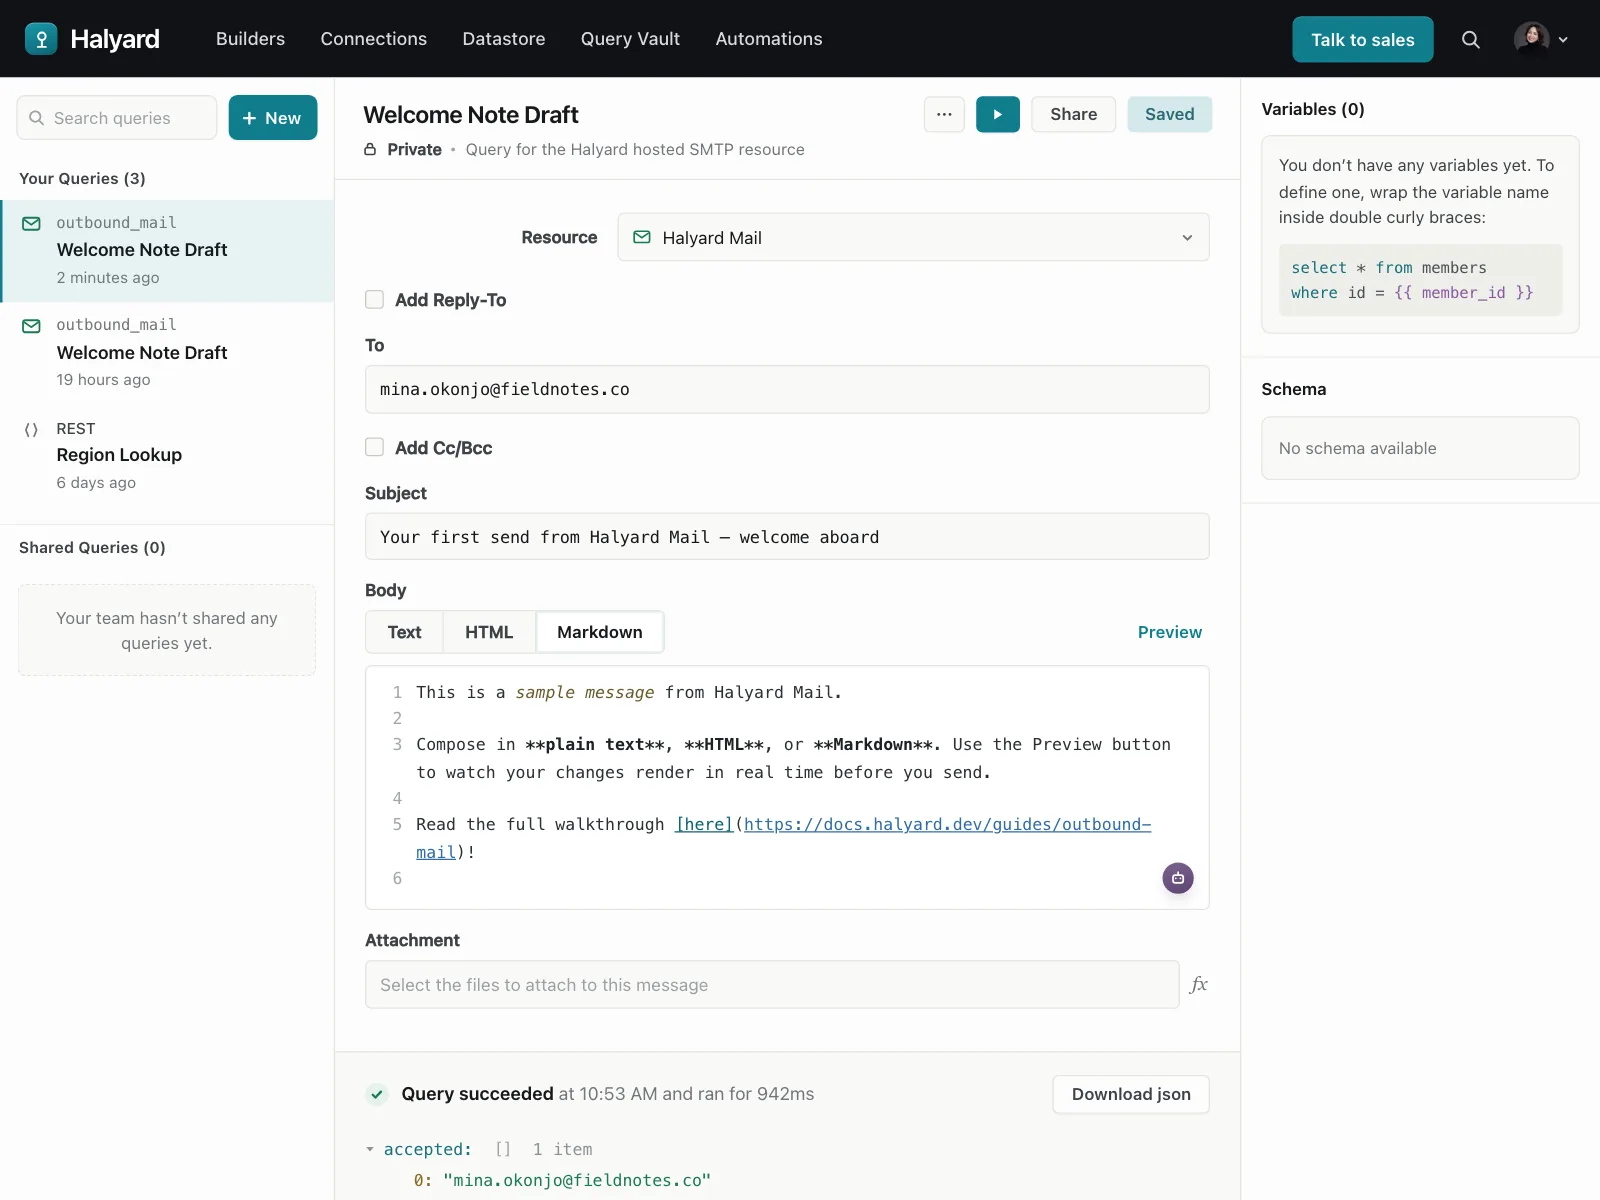Click Talk to sales button

1363,39
